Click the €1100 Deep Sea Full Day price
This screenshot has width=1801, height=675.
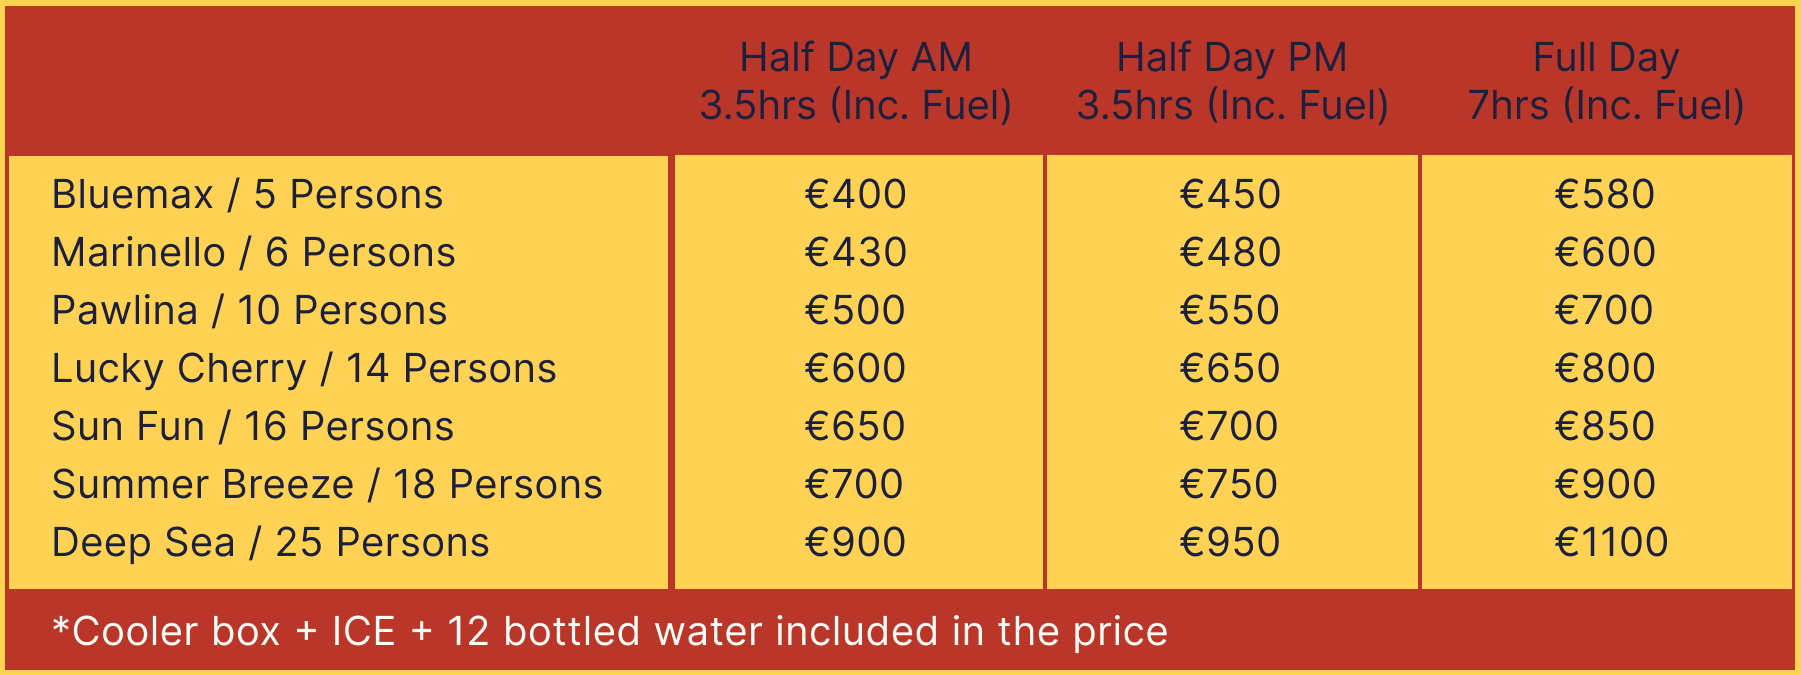click(1611, 542)
